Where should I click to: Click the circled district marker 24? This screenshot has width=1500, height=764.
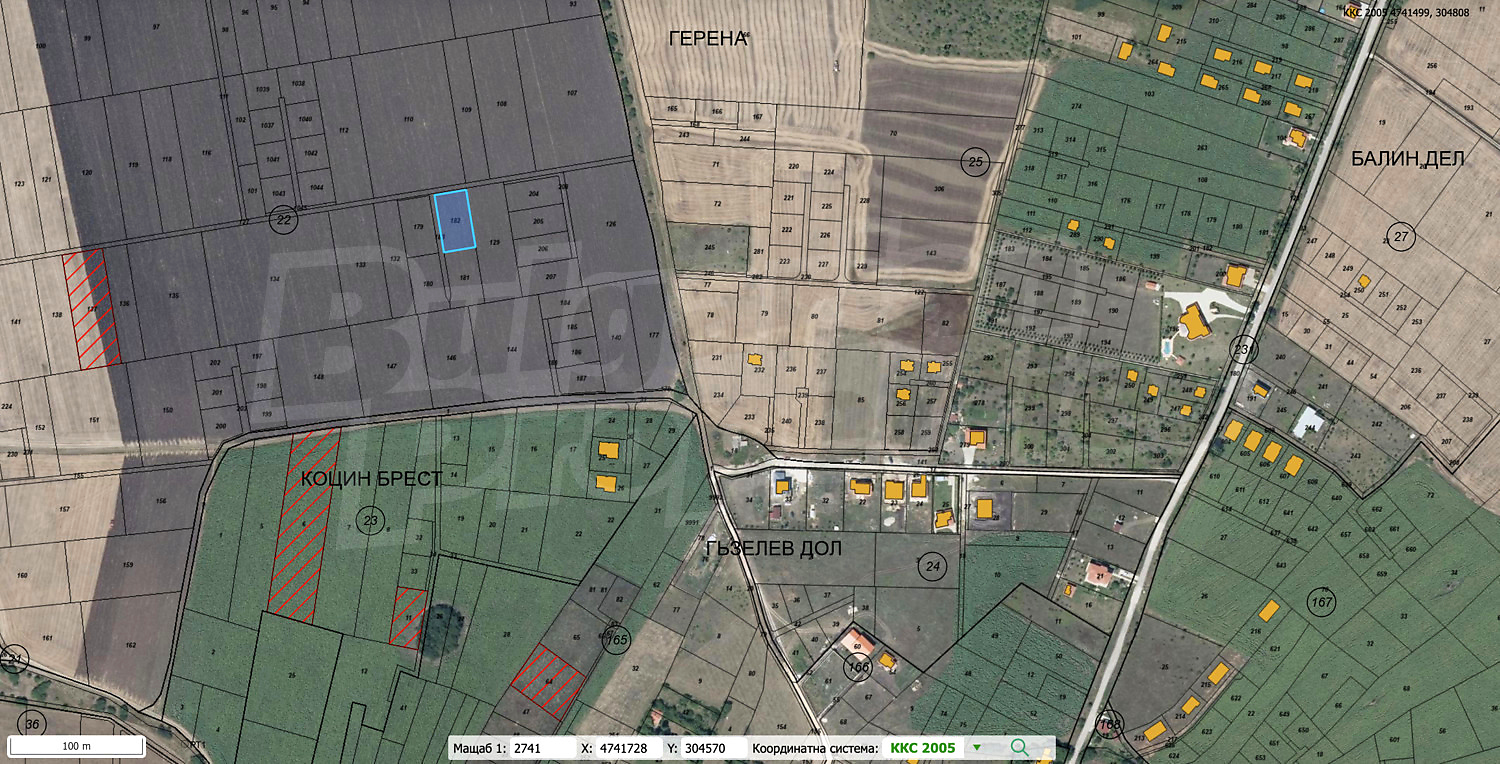pos(933,568)
